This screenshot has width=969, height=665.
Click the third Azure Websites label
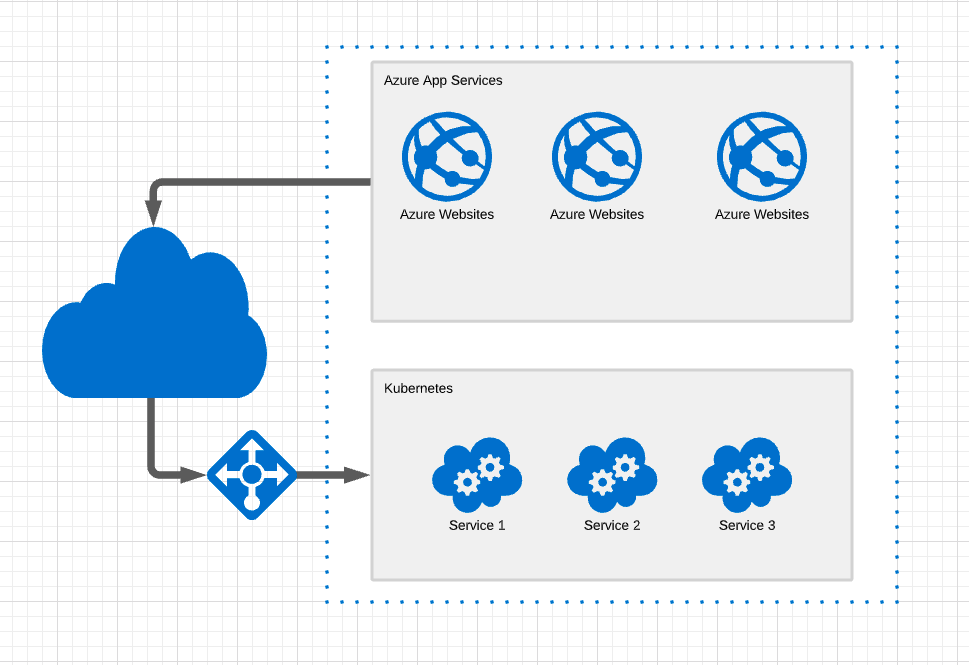pyautogui.click(x=761, y=214)
